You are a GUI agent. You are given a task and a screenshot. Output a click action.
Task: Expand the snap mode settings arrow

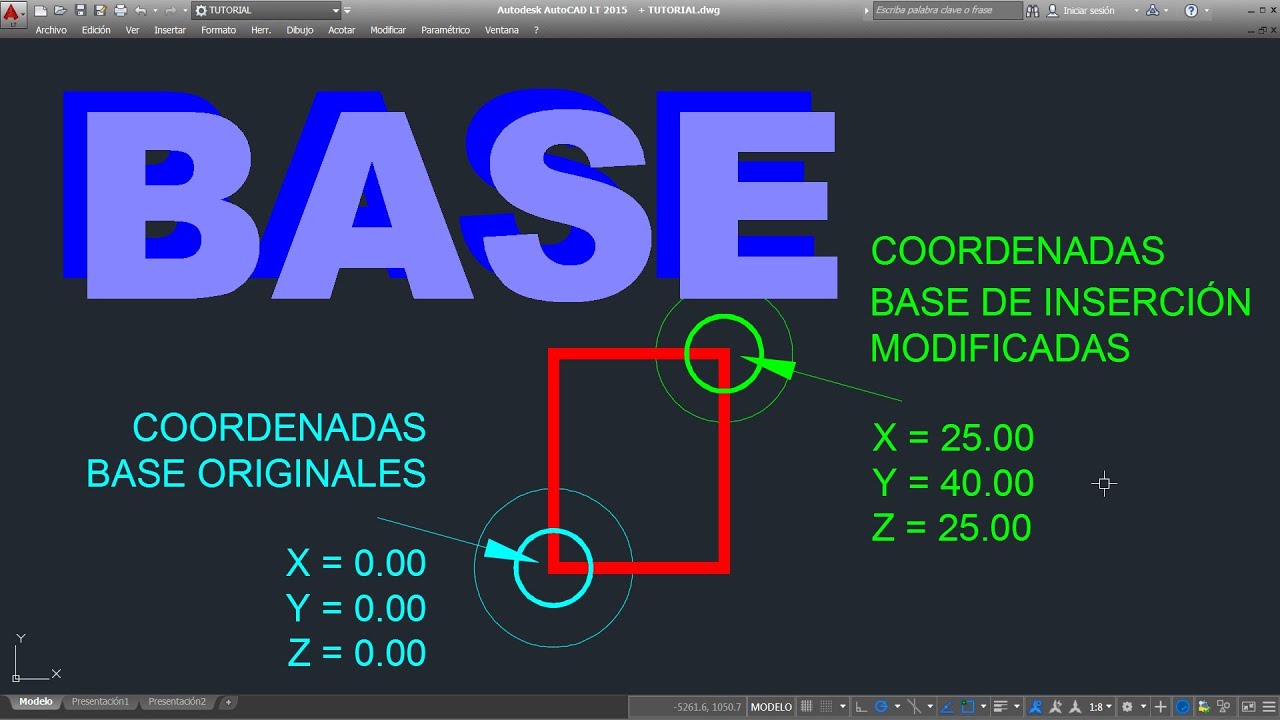(842, 707)
